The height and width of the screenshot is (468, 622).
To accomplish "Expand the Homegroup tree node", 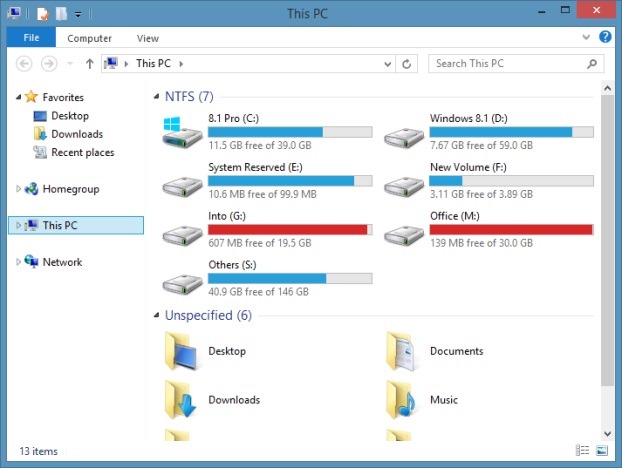I will 18,189.
